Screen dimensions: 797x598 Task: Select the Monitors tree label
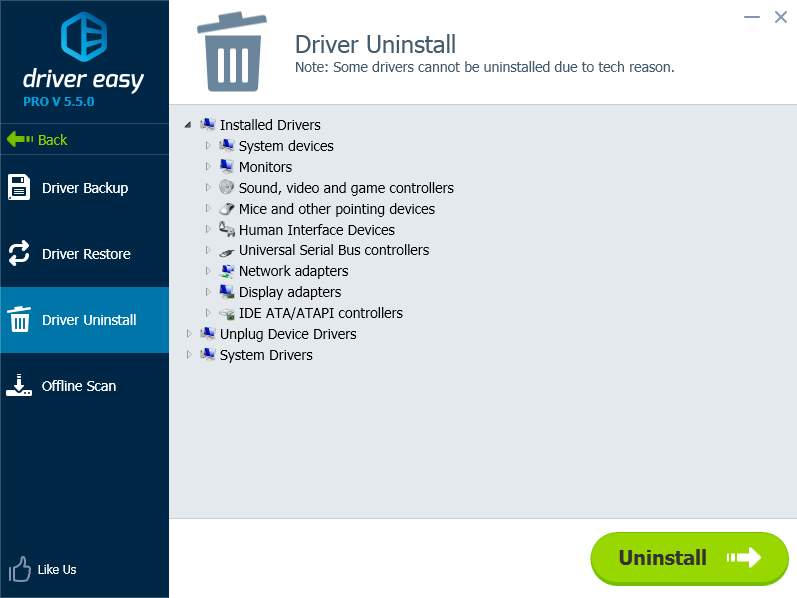click(x=265, y=167)
